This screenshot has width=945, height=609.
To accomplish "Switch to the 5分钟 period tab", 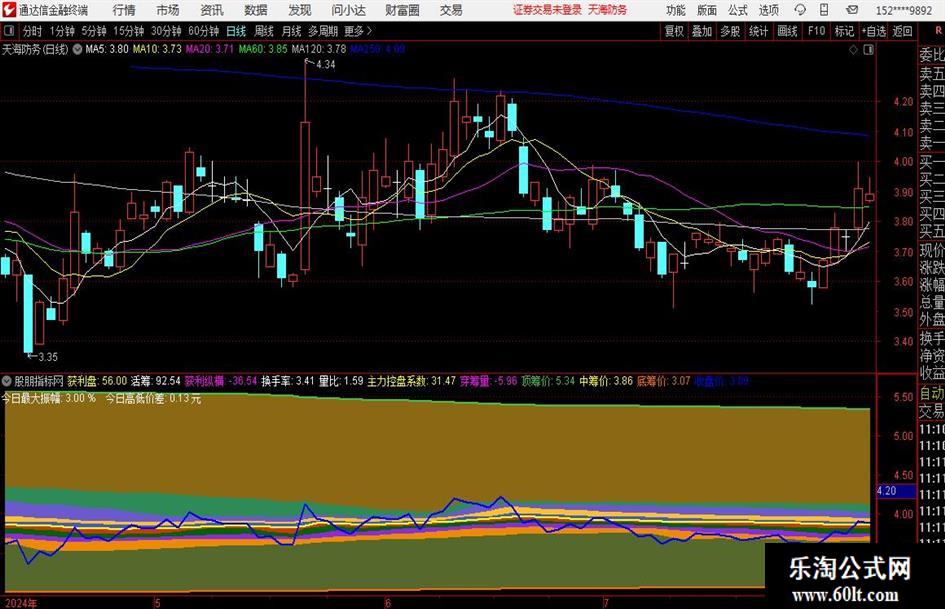I will pyautogui.click(x=94, y=31).
